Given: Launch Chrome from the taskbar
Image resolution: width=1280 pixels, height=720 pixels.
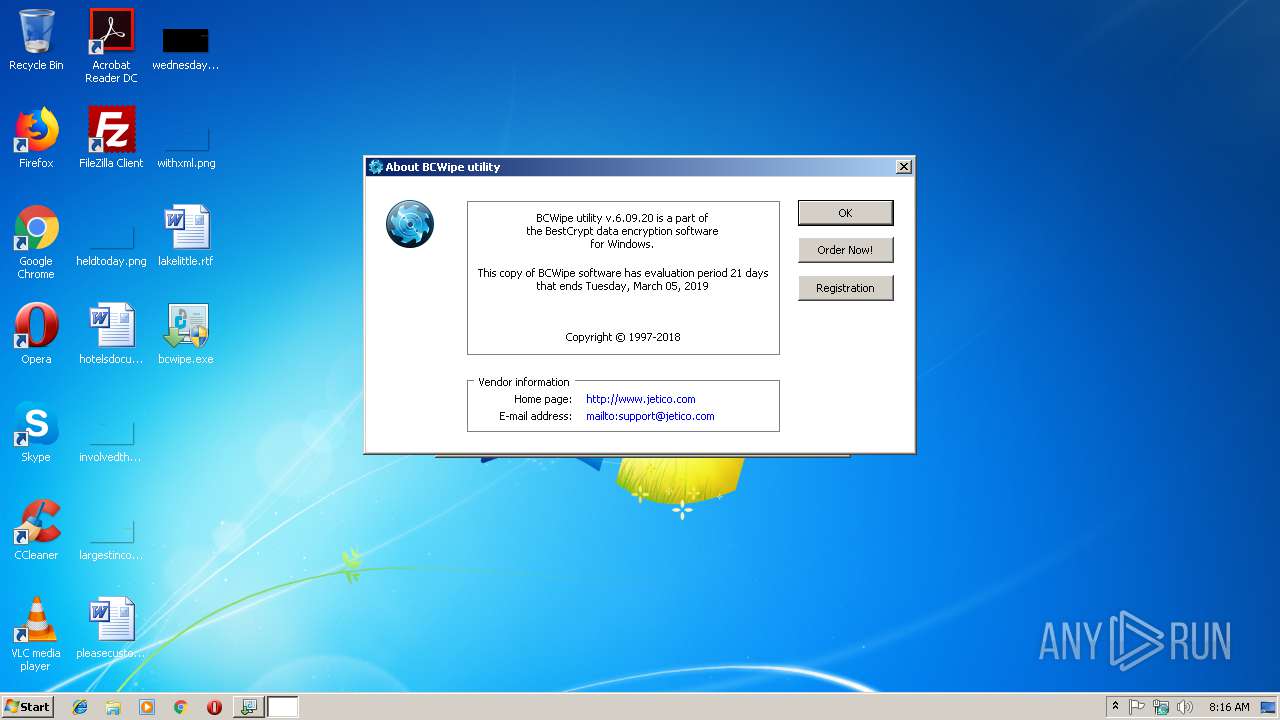Looking at the screenshot, I should tap(180, 707).
